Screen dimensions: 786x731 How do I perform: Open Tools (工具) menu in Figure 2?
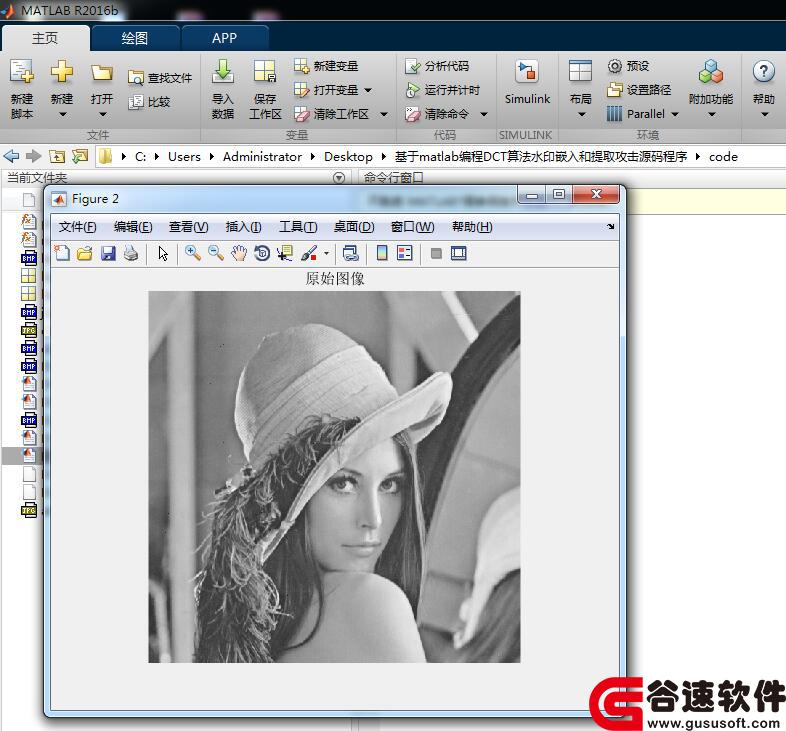[x=298, y=227]
